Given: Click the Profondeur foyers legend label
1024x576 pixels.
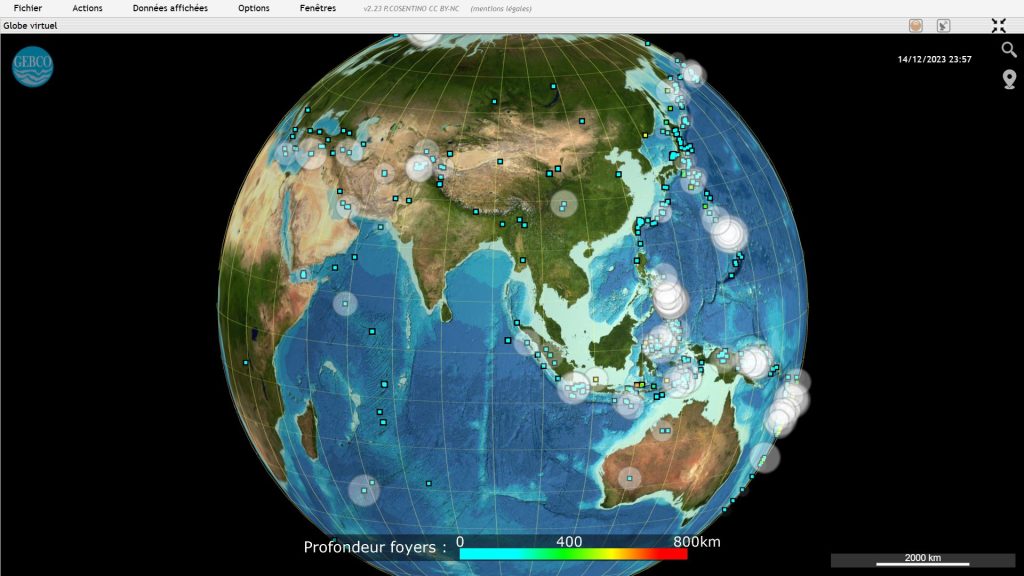Looking at the screenshot, I should 375,547.
